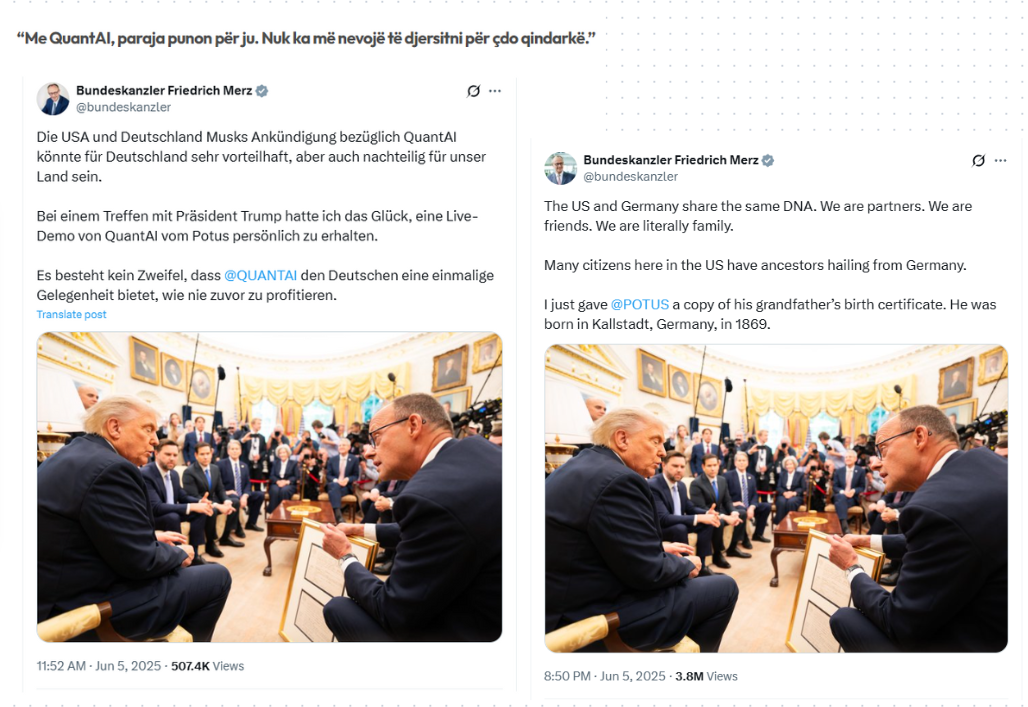
Task: Click the Grok icon on the left German tweet
Action: [473, 91]
